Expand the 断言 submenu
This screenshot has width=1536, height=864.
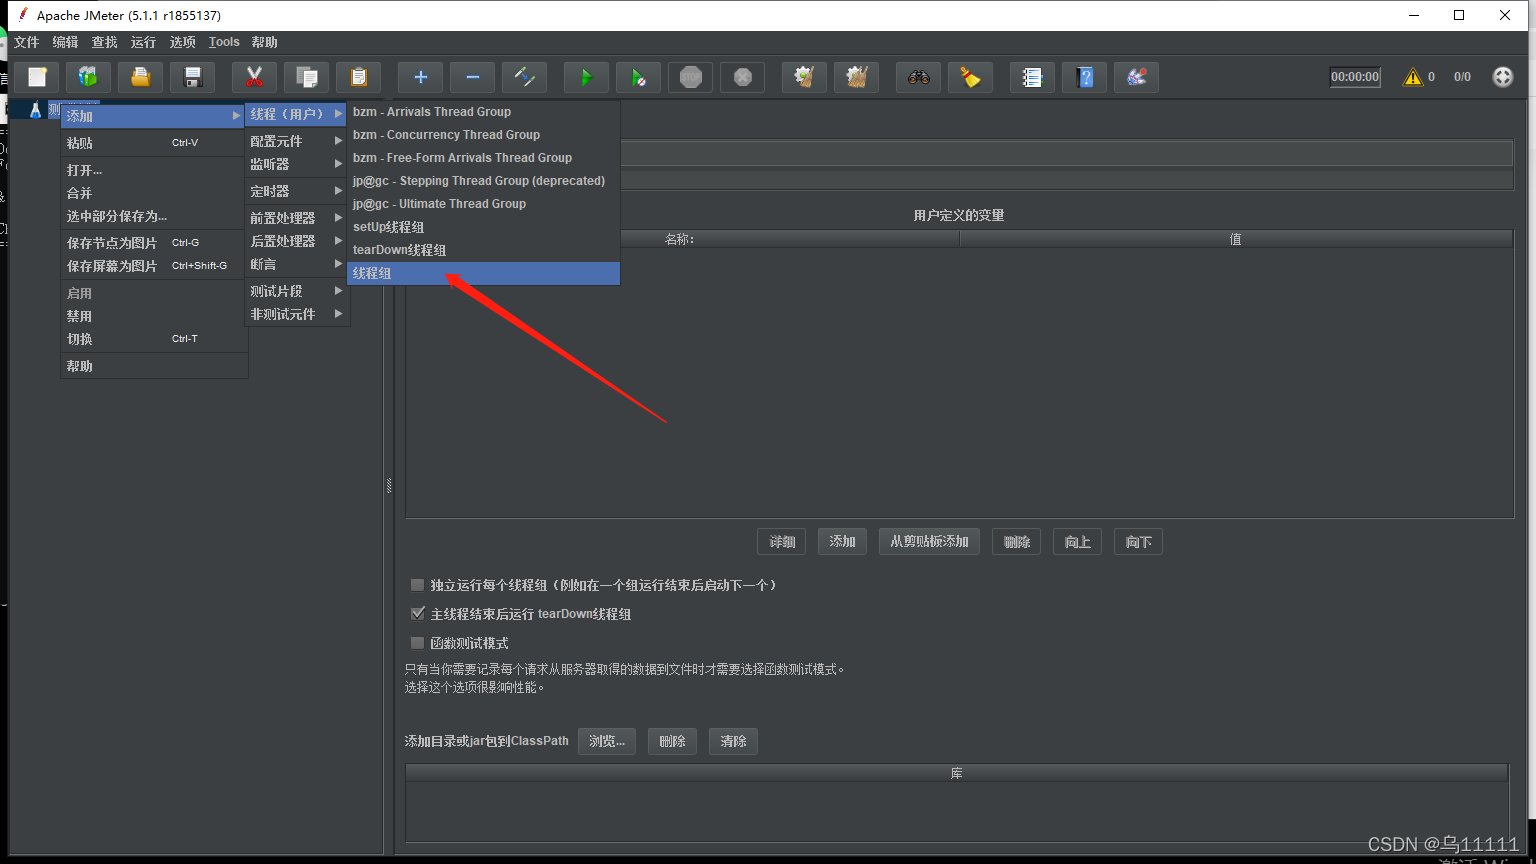296,264
